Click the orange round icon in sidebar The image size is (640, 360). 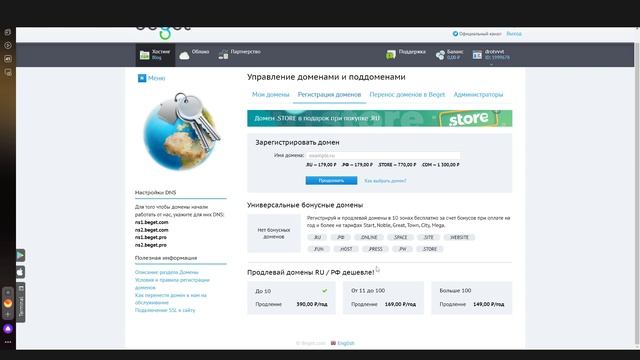click(x=8, y=304)
